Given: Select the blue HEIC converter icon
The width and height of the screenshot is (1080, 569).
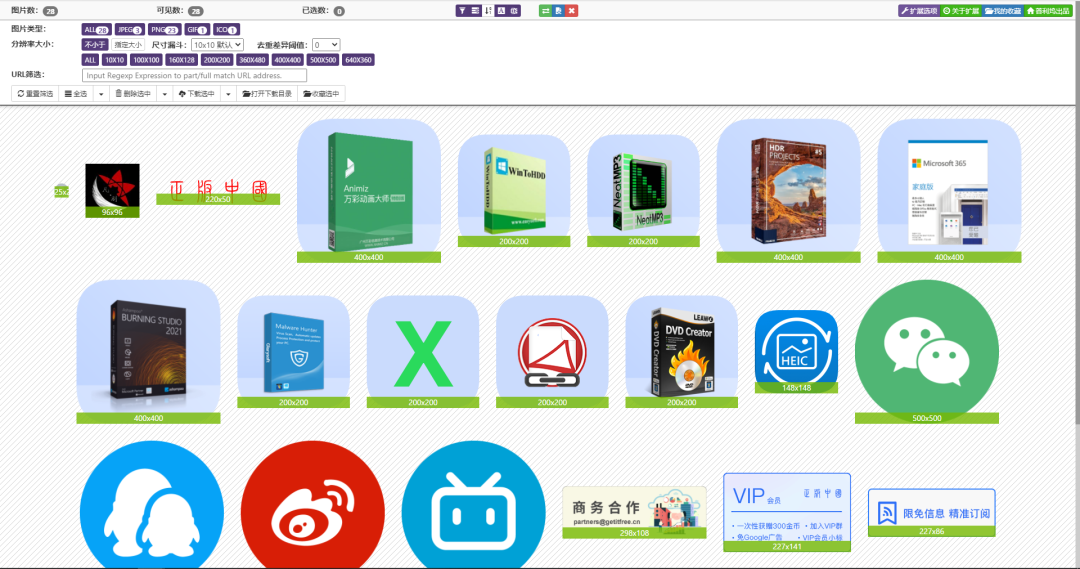Looking at the screenshot, I should pyautogui.click(x=796, y=351).
